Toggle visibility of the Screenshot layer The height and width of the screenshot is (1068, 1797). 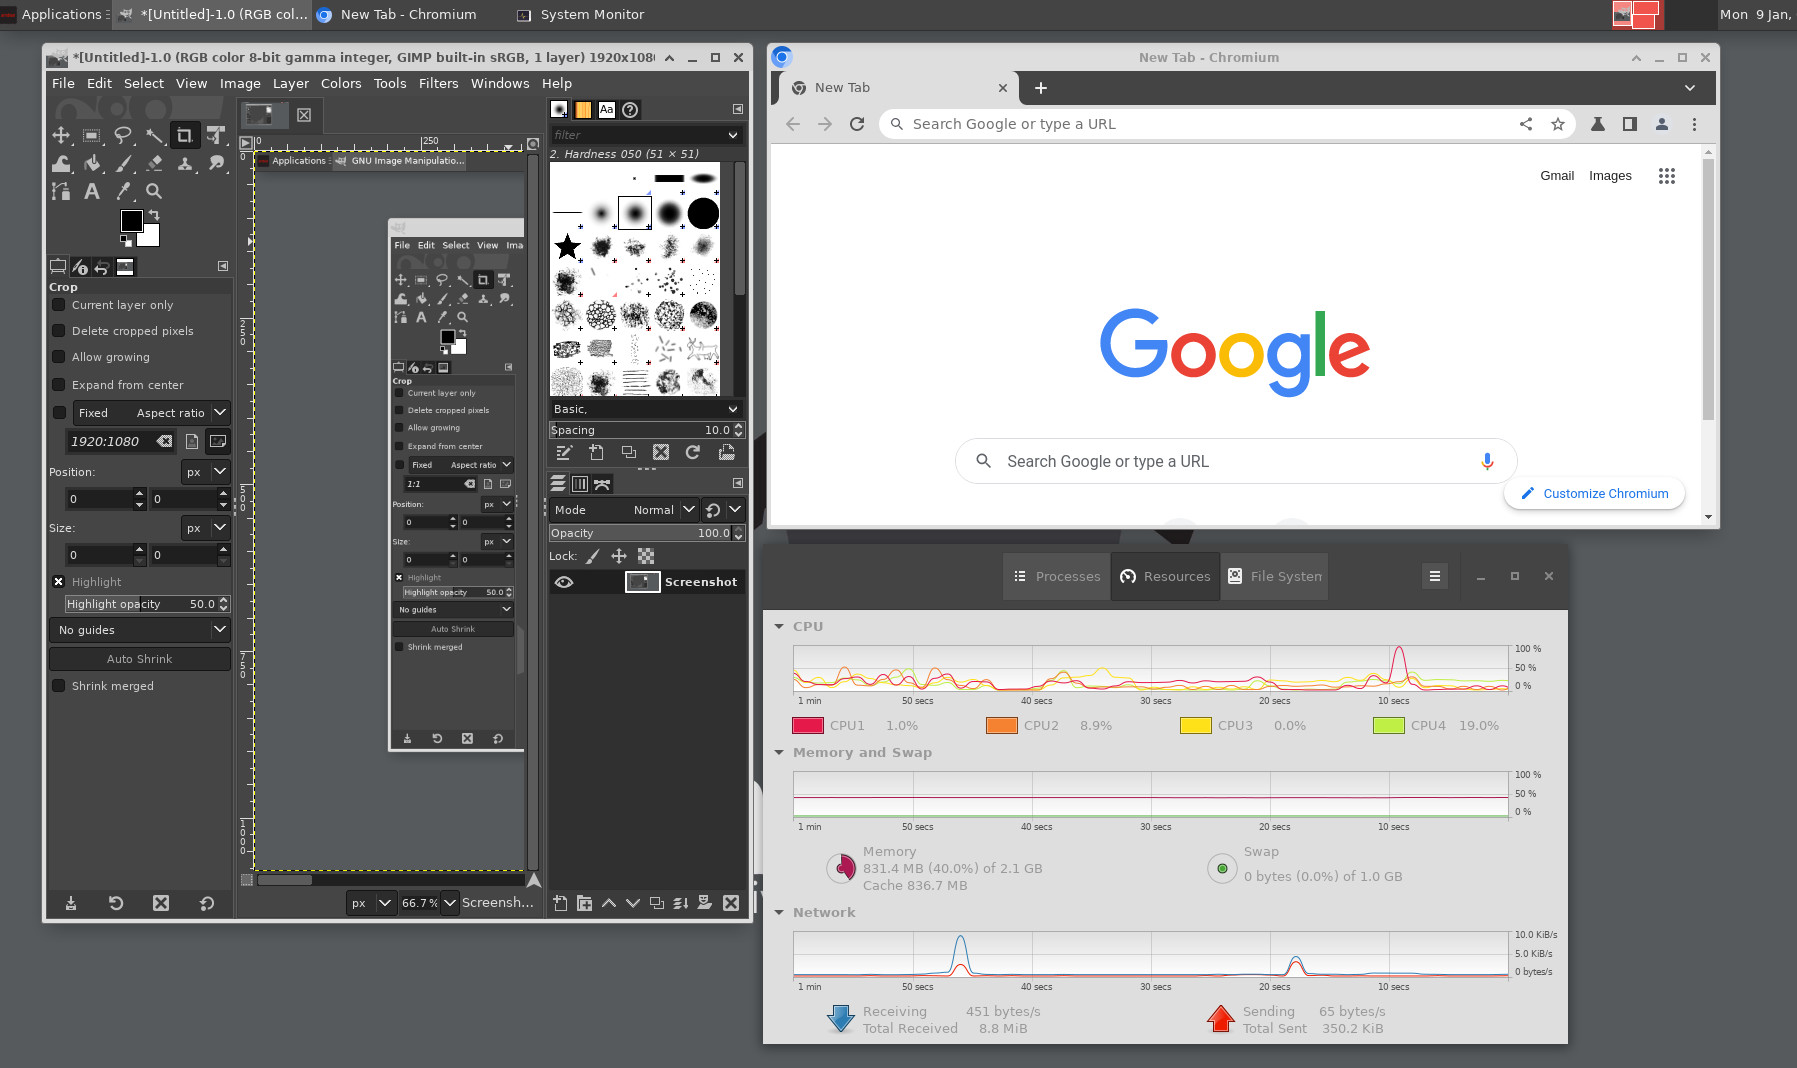(x=564, y=582)
